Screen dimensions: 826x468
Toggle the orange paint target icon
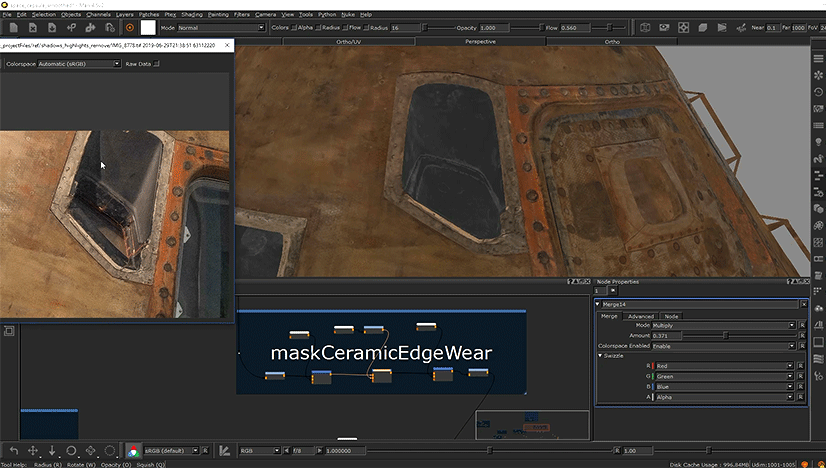130,27
